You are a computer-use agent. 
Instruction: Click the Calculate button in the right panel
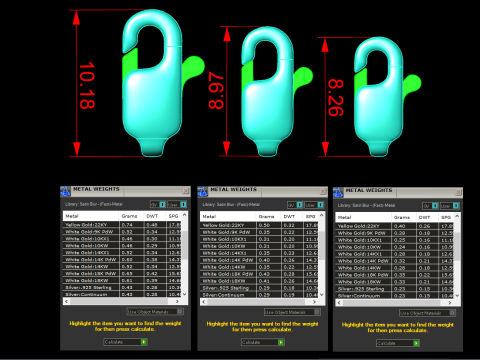click(x=398, y=343)
